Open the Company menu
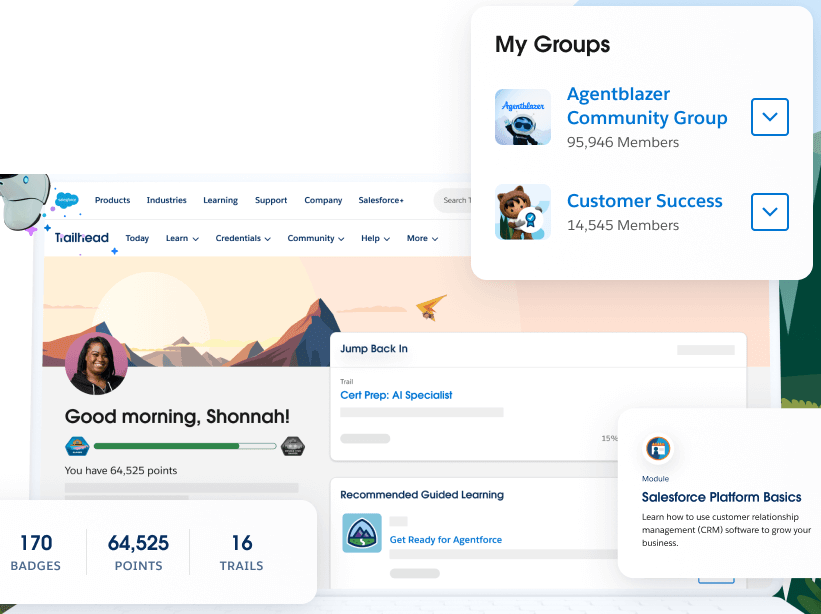The width and height of the screenshot is (821, 614). 323,200
